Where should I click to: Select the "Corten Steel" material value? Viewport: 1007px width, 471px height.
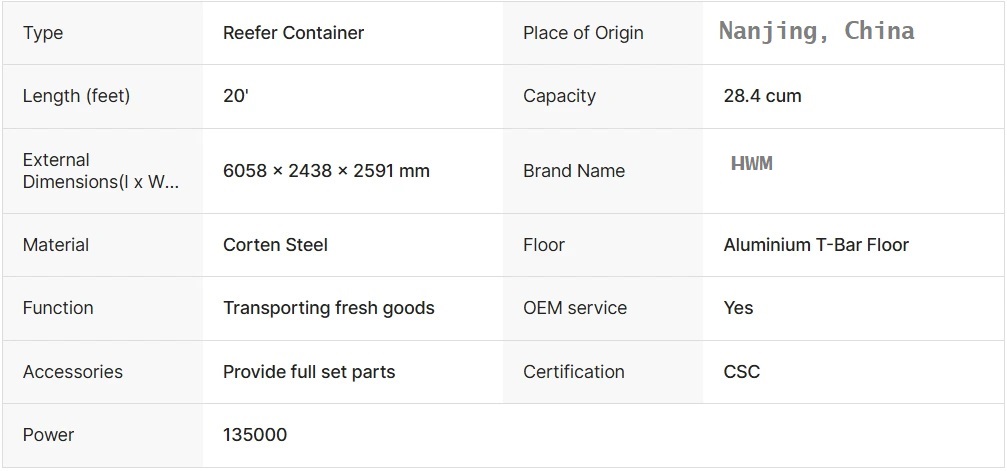coord(275,245)
